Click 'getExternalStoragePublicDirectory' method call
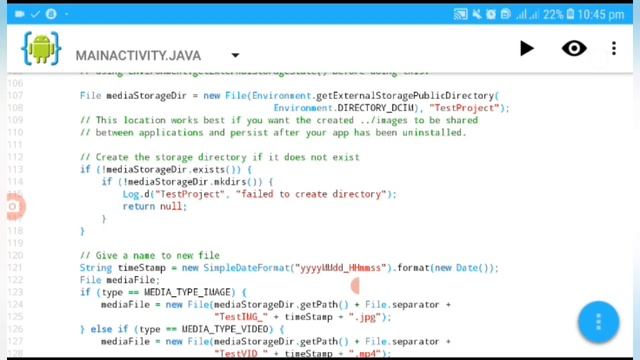 (405, 96)
